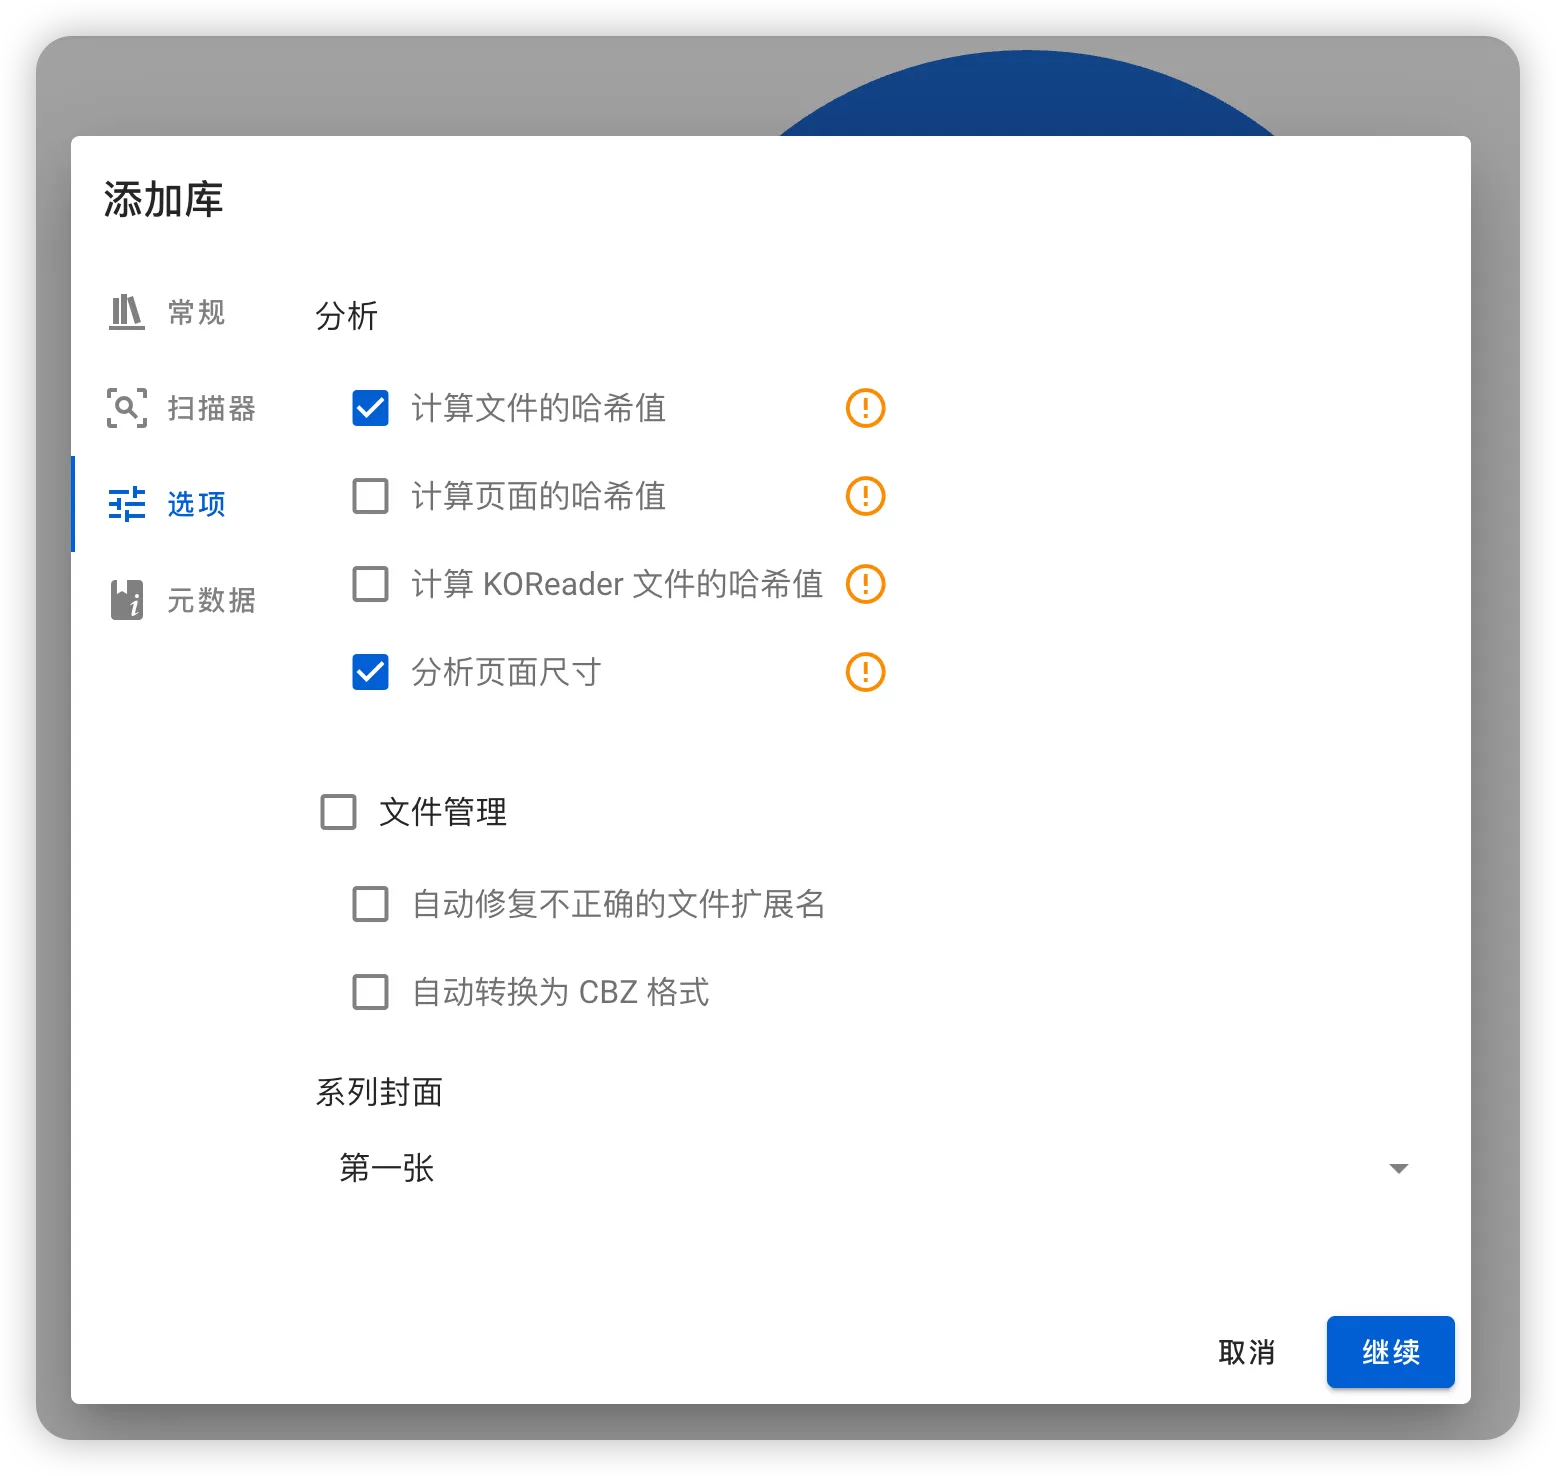The height and width of the screenshot is (1476, 1556).
Task: Uncheck 计算文件的哈希值 checkbox
Action: 371,408
